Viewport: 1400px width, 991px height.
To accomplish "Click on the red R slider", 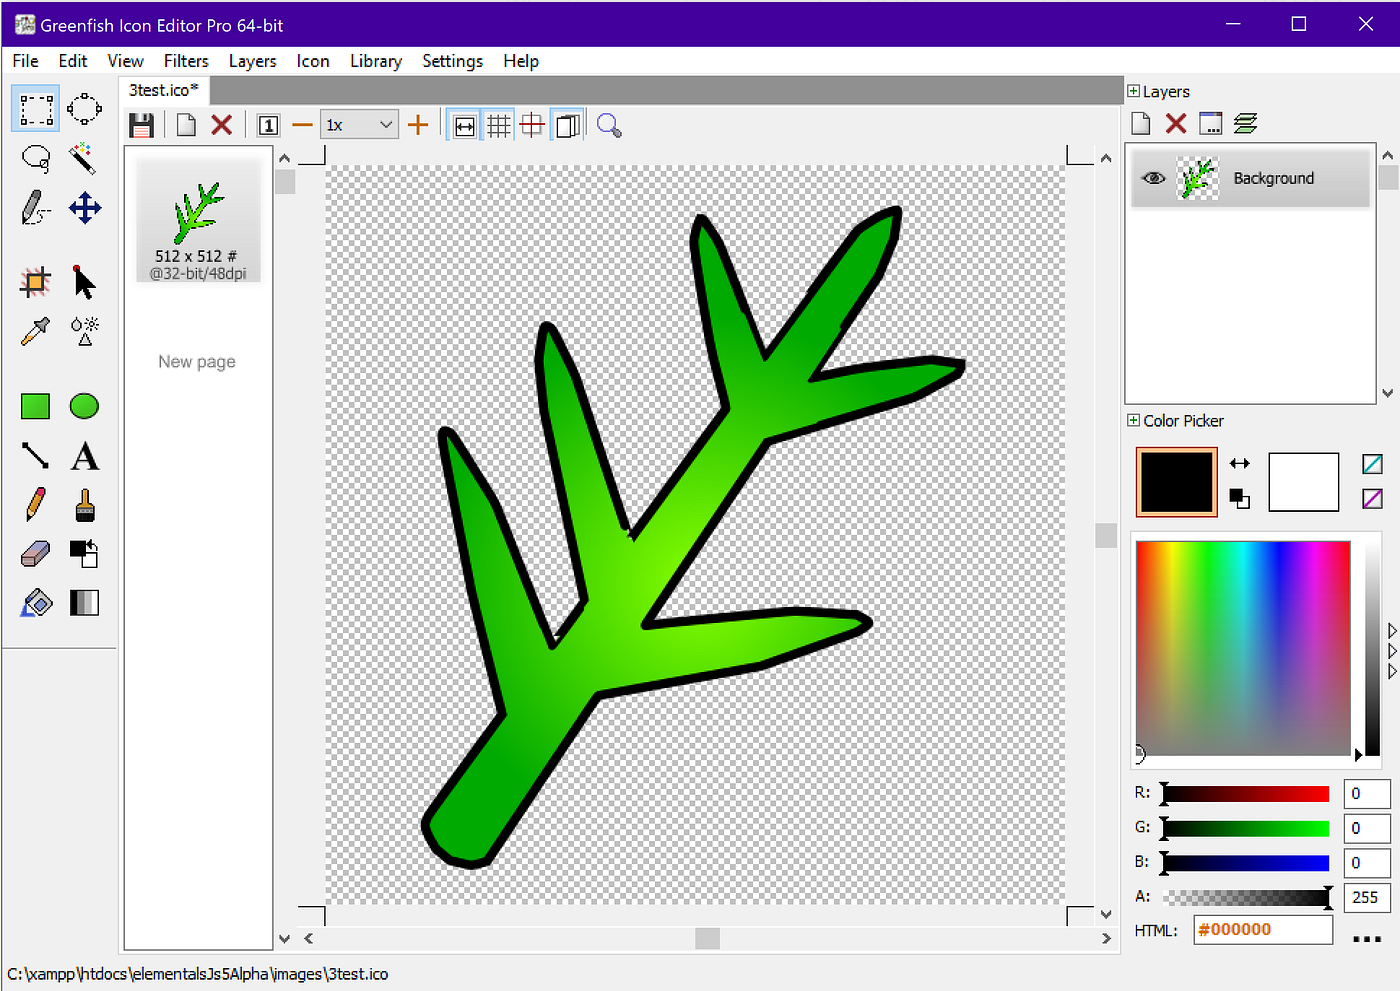I will click(1246, 794).
